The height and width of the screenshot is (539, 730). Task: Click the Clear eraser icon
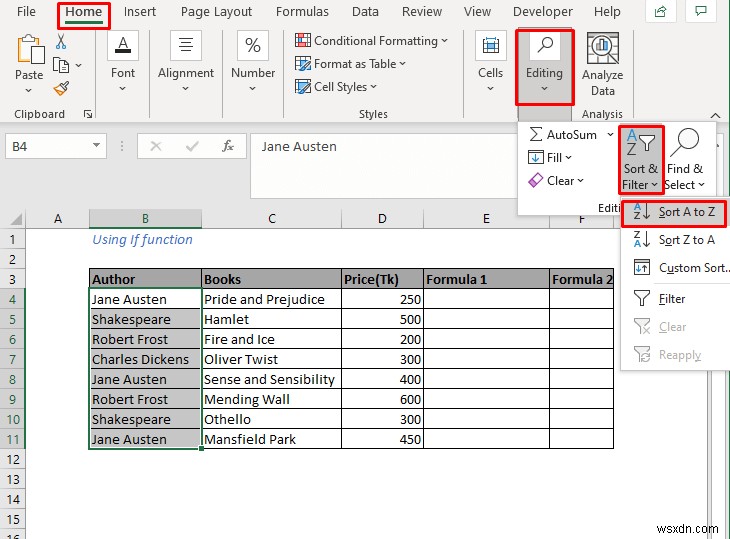(x=535, y=180)
